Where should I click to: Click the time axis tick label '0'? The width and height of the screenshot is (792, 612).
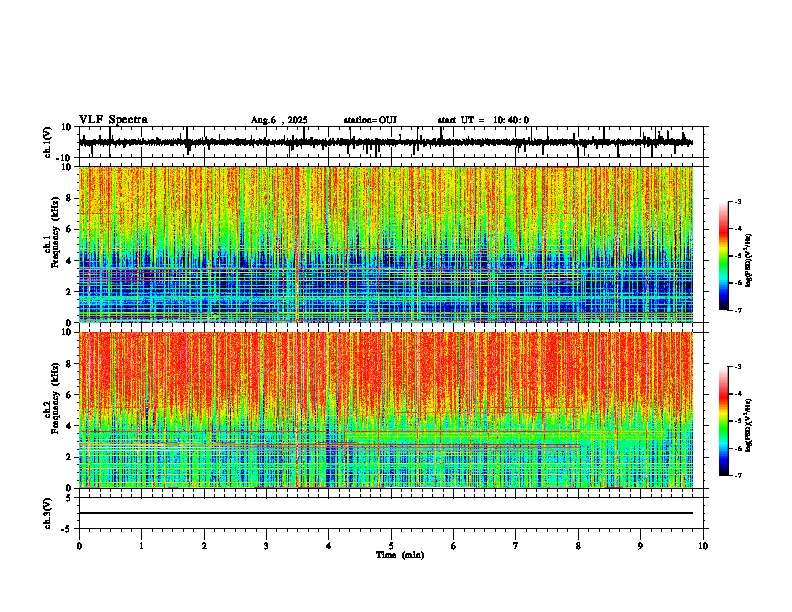[79, 546]
